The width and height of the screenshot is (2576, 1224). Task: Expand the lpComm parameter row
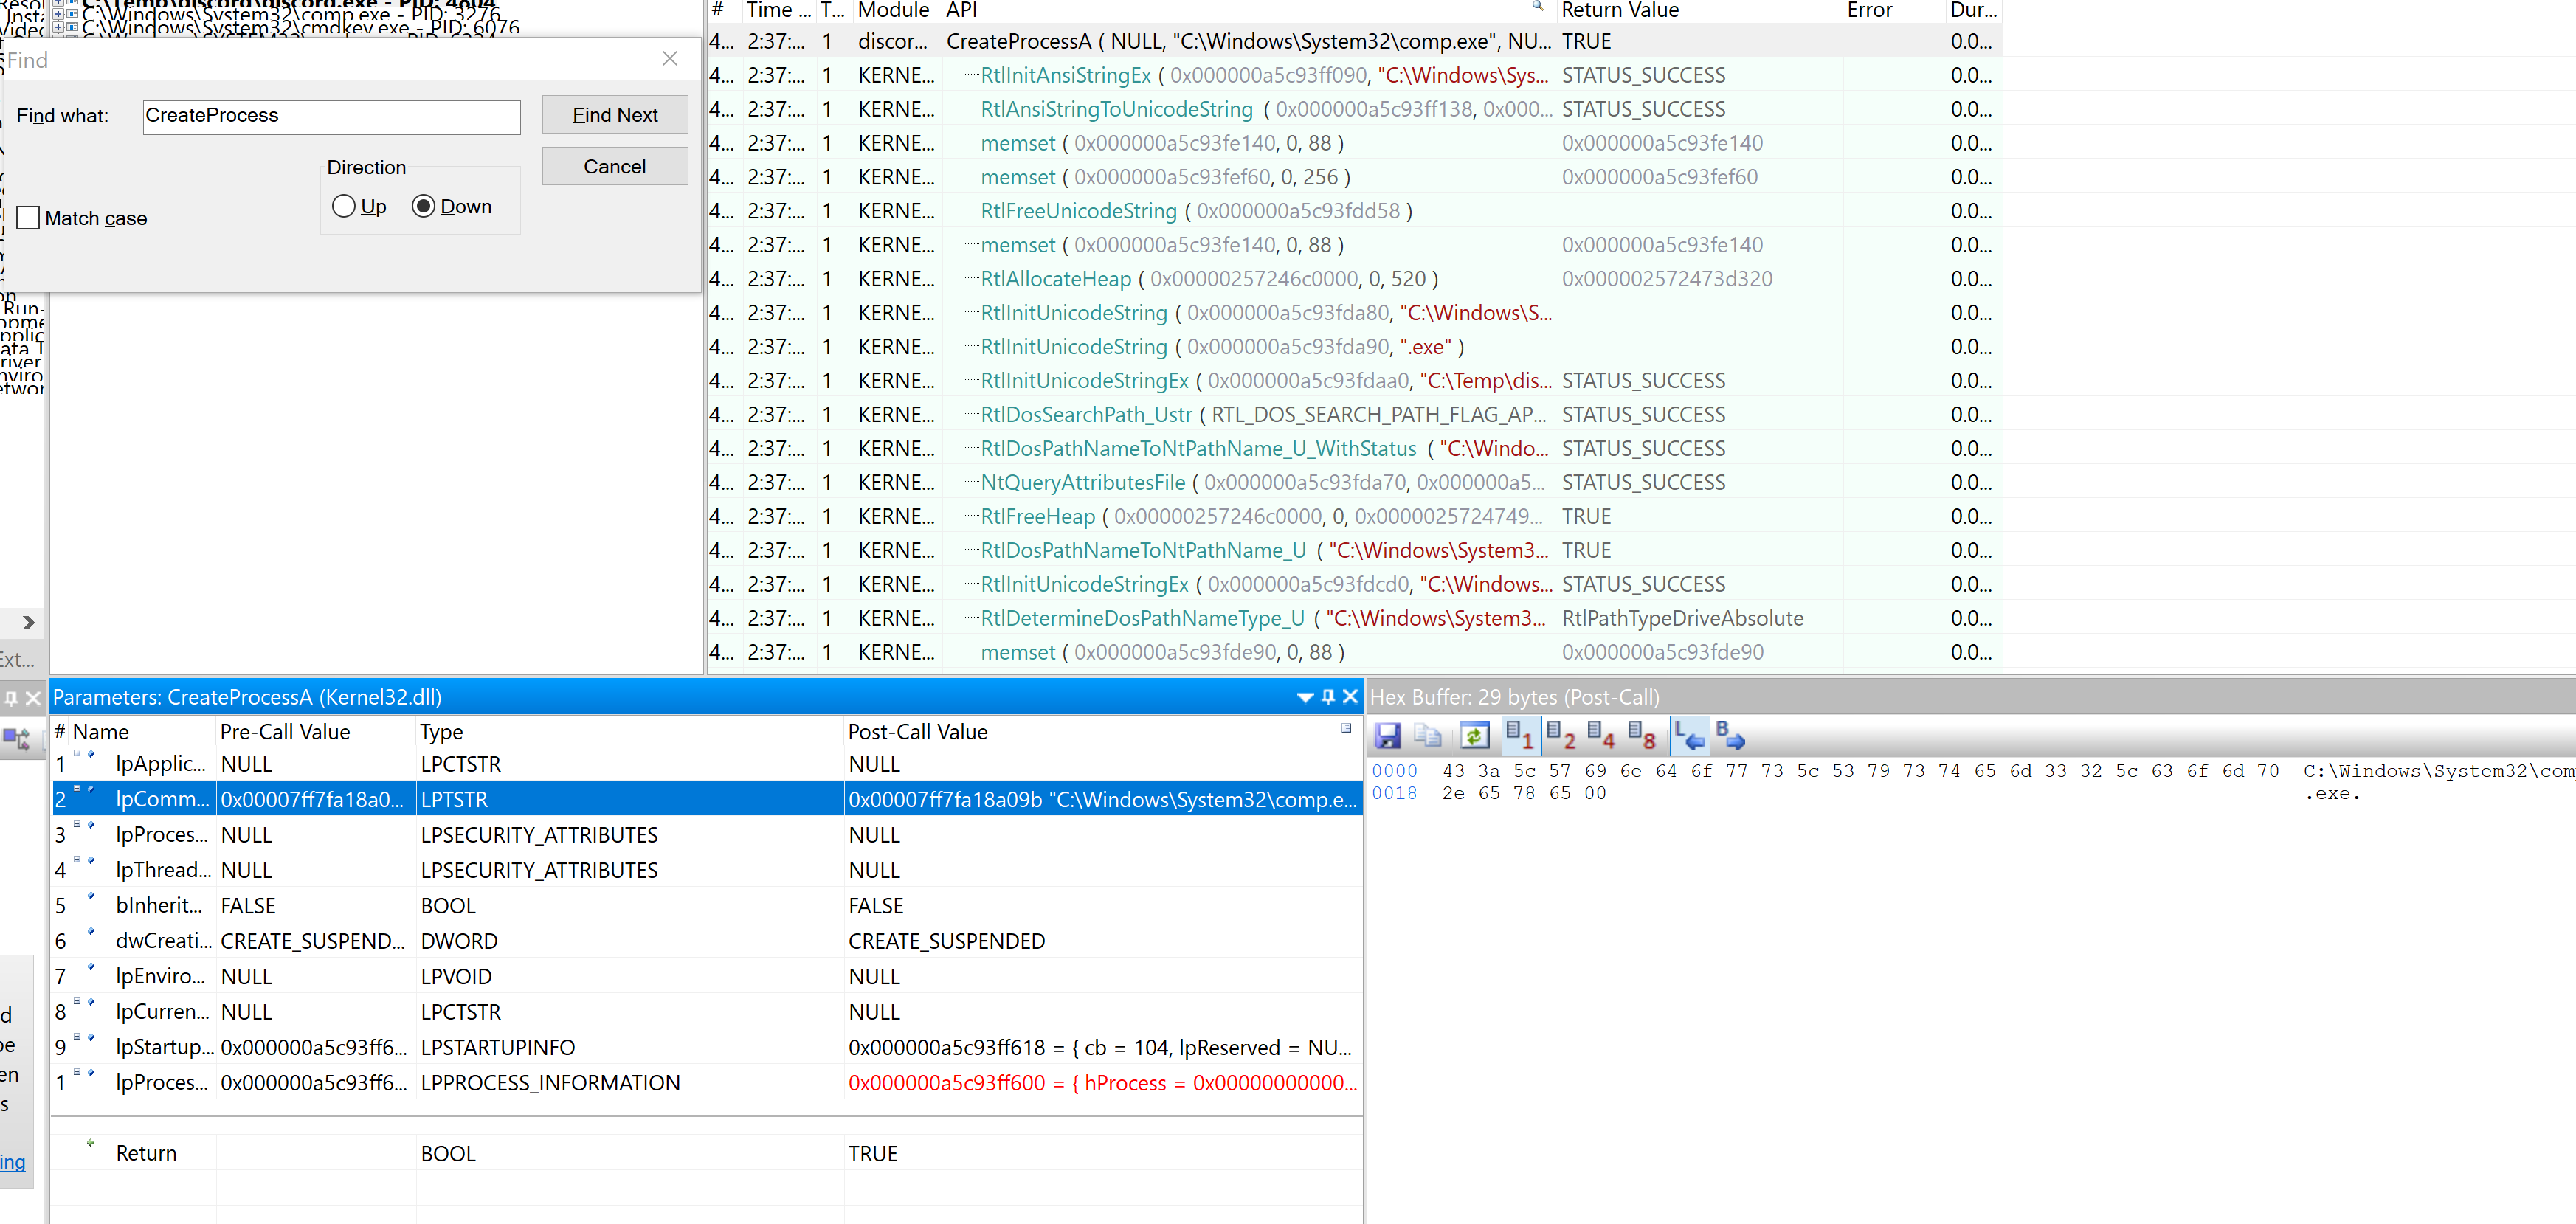tap(77, 789)
